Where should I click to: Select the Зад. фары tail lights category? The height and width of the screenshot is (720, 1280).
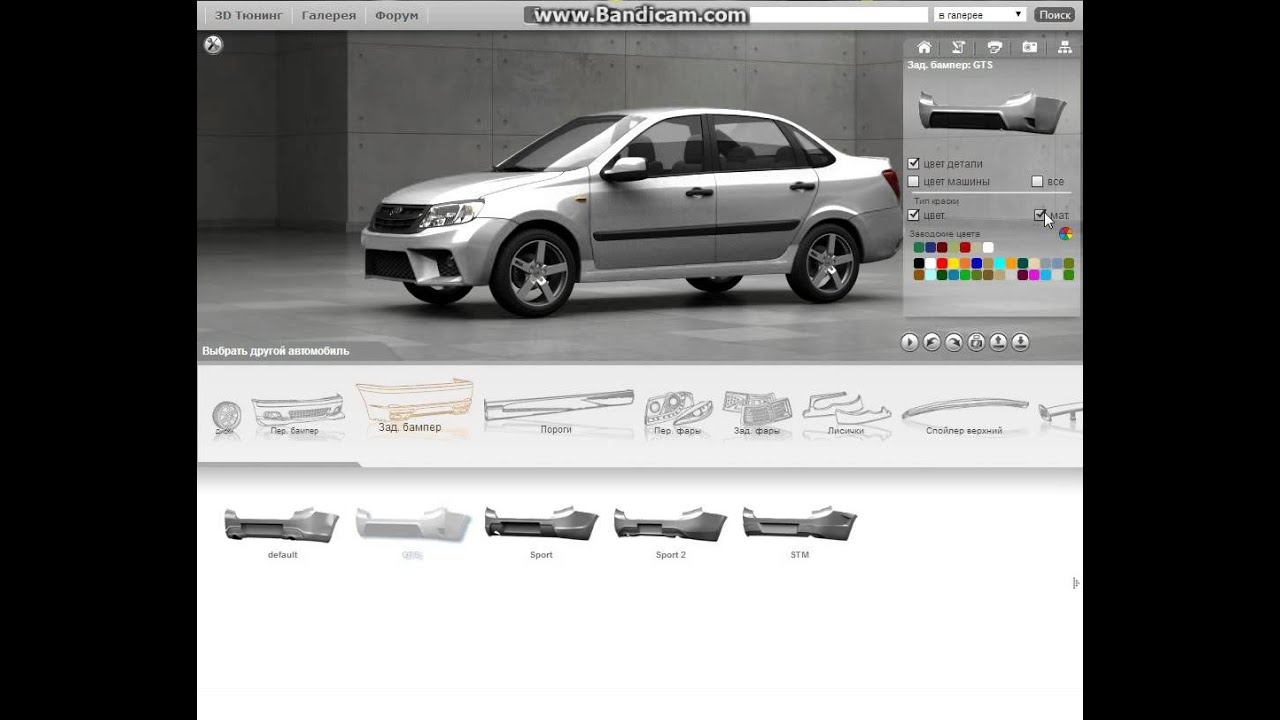tap(757, 414)
